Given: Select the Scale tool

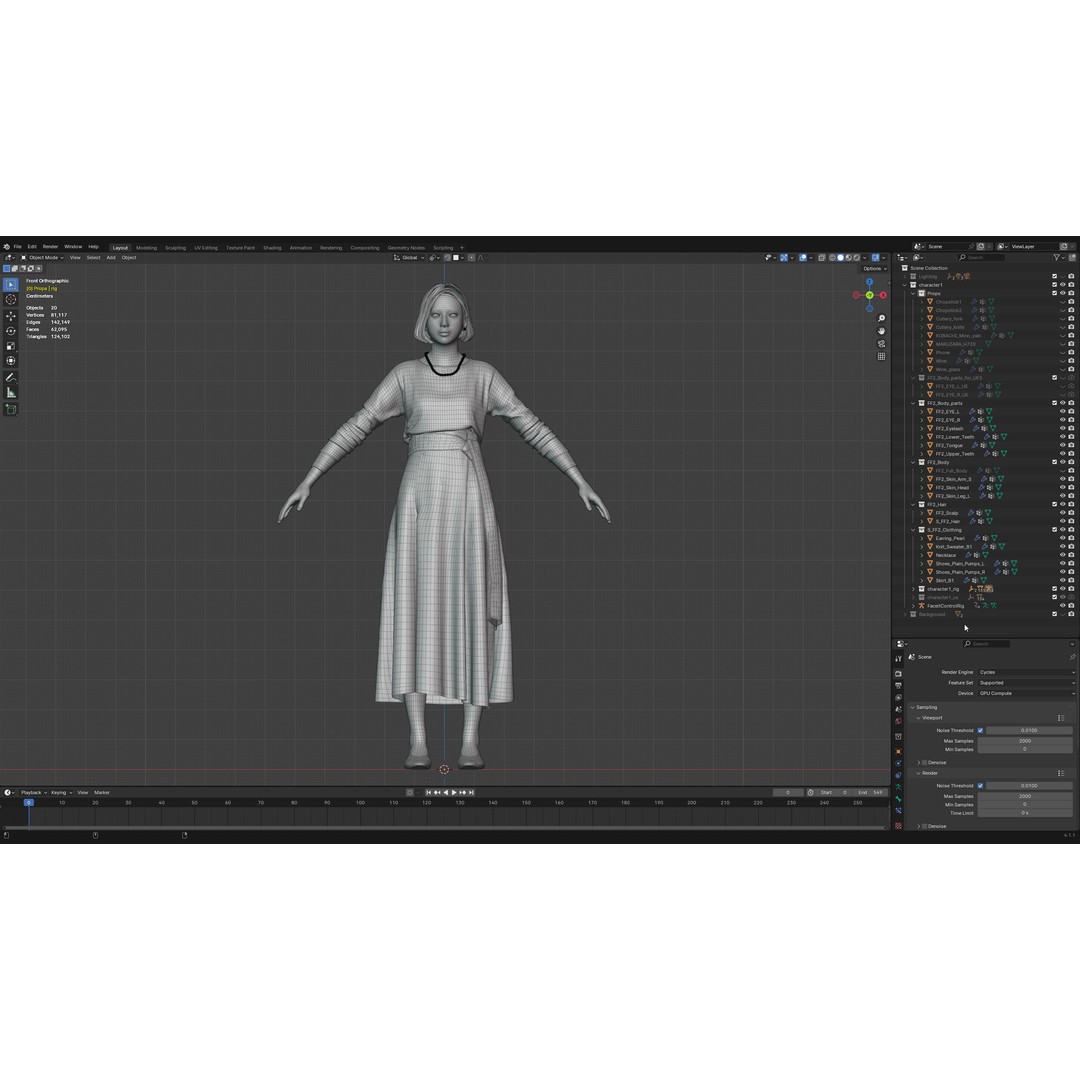Looking at the screenshot, I should pyautogui.click(x=11, y=346).
